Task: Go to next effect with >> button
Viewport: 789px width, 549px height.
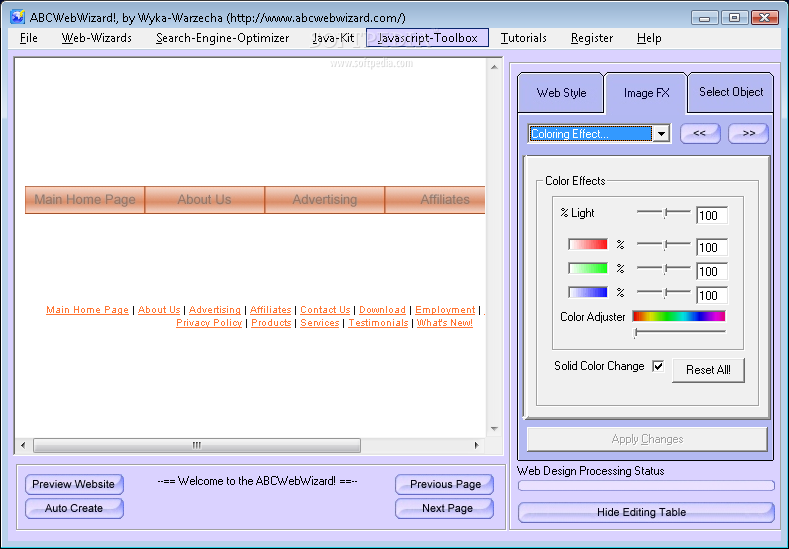Action: coord(748,134)
